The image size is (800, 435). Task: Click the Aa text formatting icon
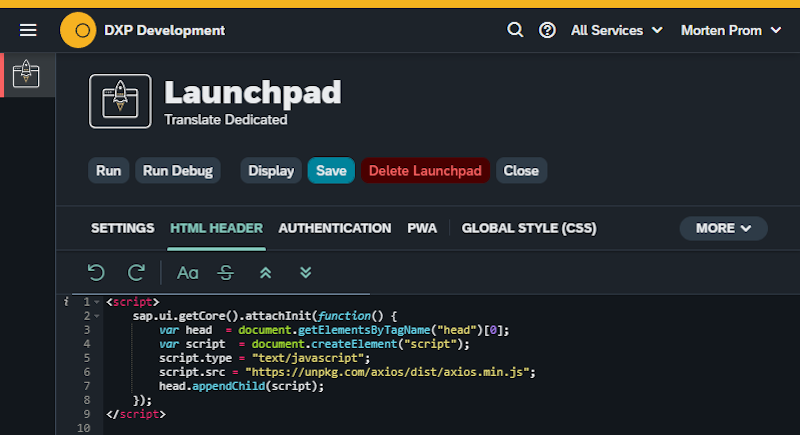pyautogui.click(x=188, y=272)
